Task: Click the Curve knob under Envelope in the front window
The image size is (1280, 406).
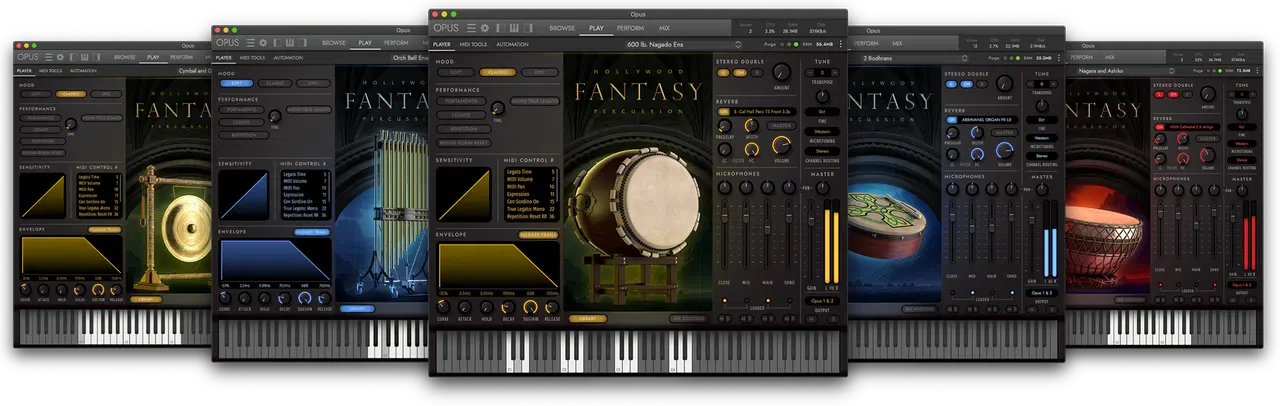Action: click(444, 305)
